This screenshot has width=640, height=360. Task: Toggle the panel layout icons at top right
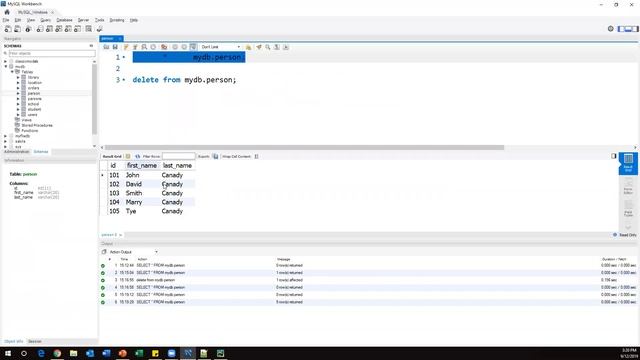click(628, 29)
